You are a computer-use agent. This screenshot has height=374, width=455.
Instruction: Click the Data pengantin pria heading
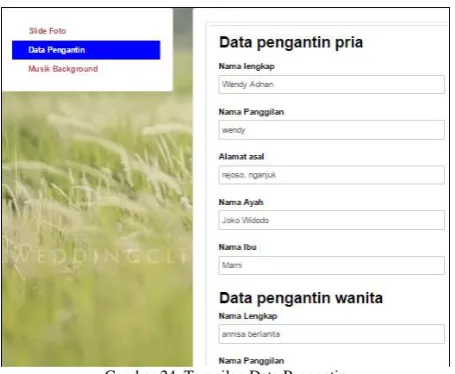(291, 43)
